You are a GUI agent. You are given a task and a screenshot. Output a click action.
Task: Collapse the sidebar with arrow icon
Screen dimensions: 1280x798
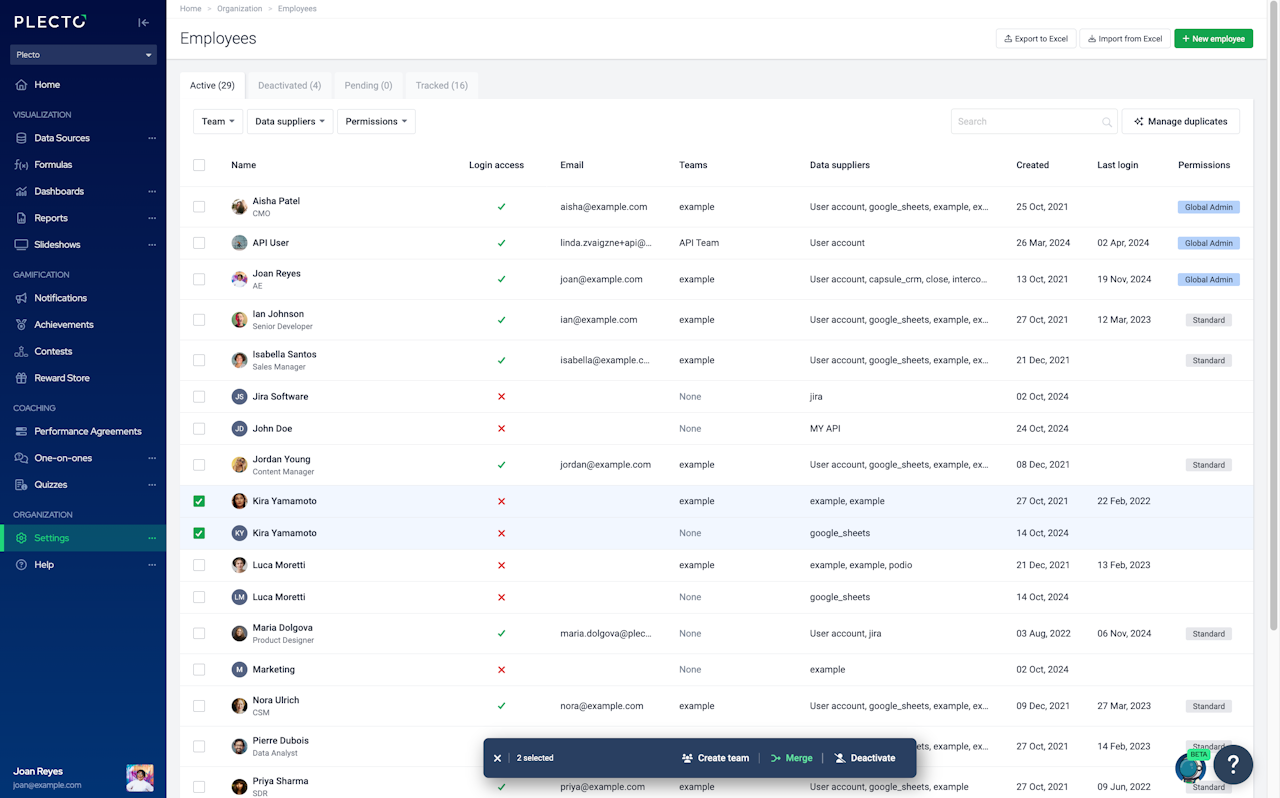click(x=143, y=22)
